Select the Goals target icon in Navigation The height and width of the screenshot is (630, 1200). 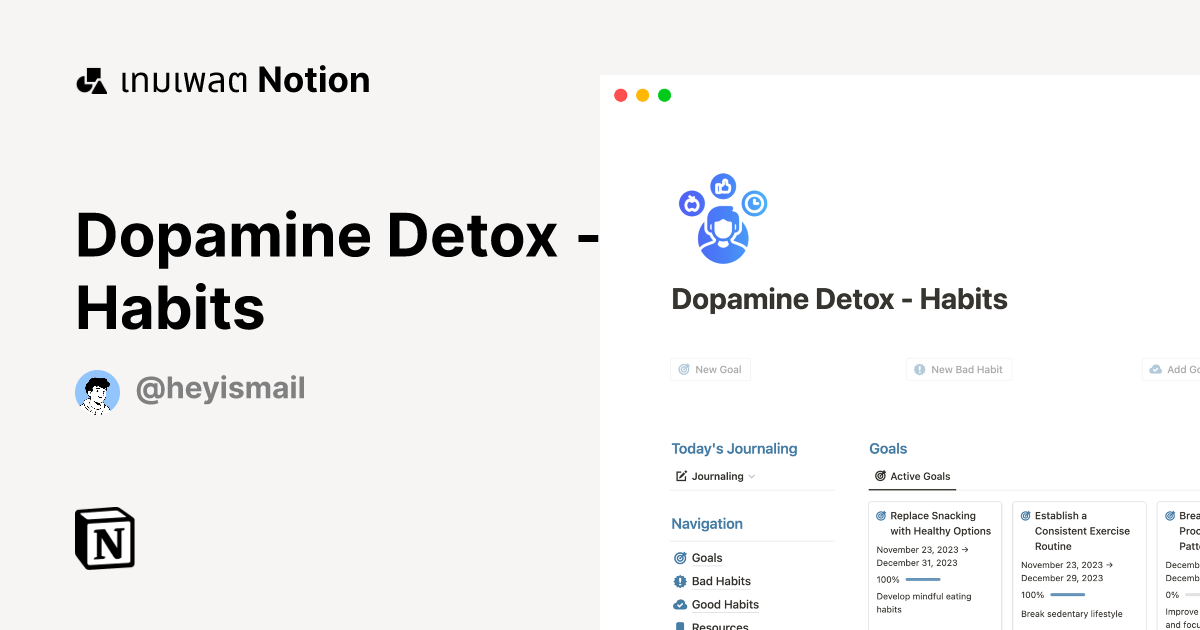click(x=682, y=557)
